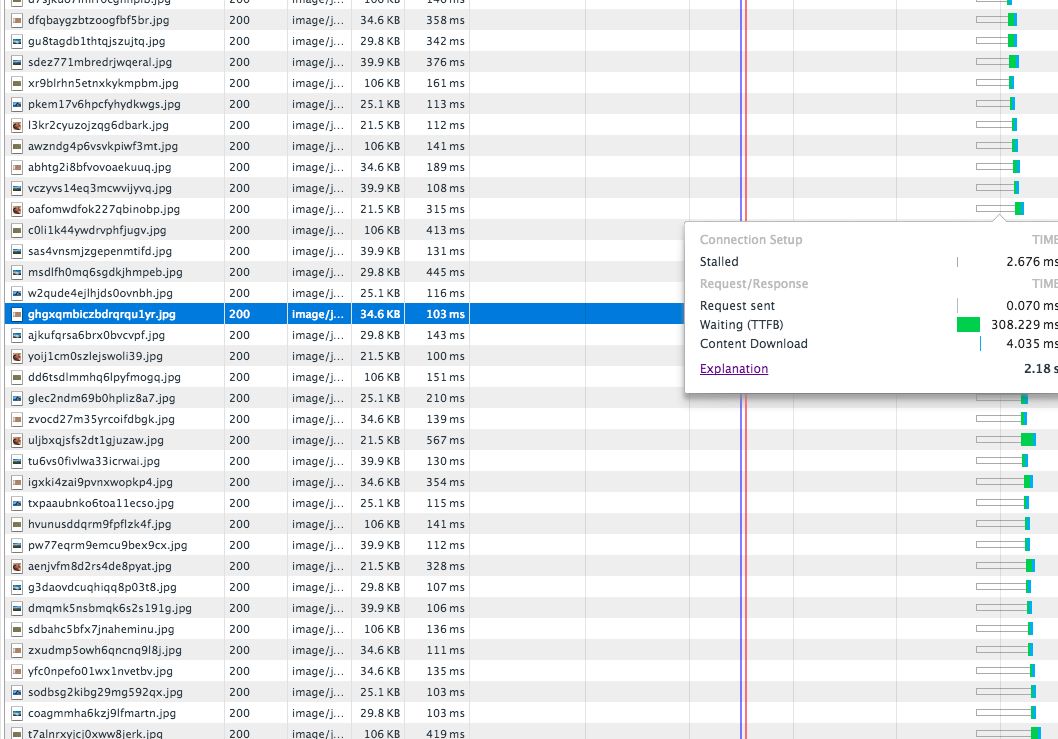Click the Waiting (TTFB) green bar in popup
Screen dimensions: 1058x739
coord(968,325)
